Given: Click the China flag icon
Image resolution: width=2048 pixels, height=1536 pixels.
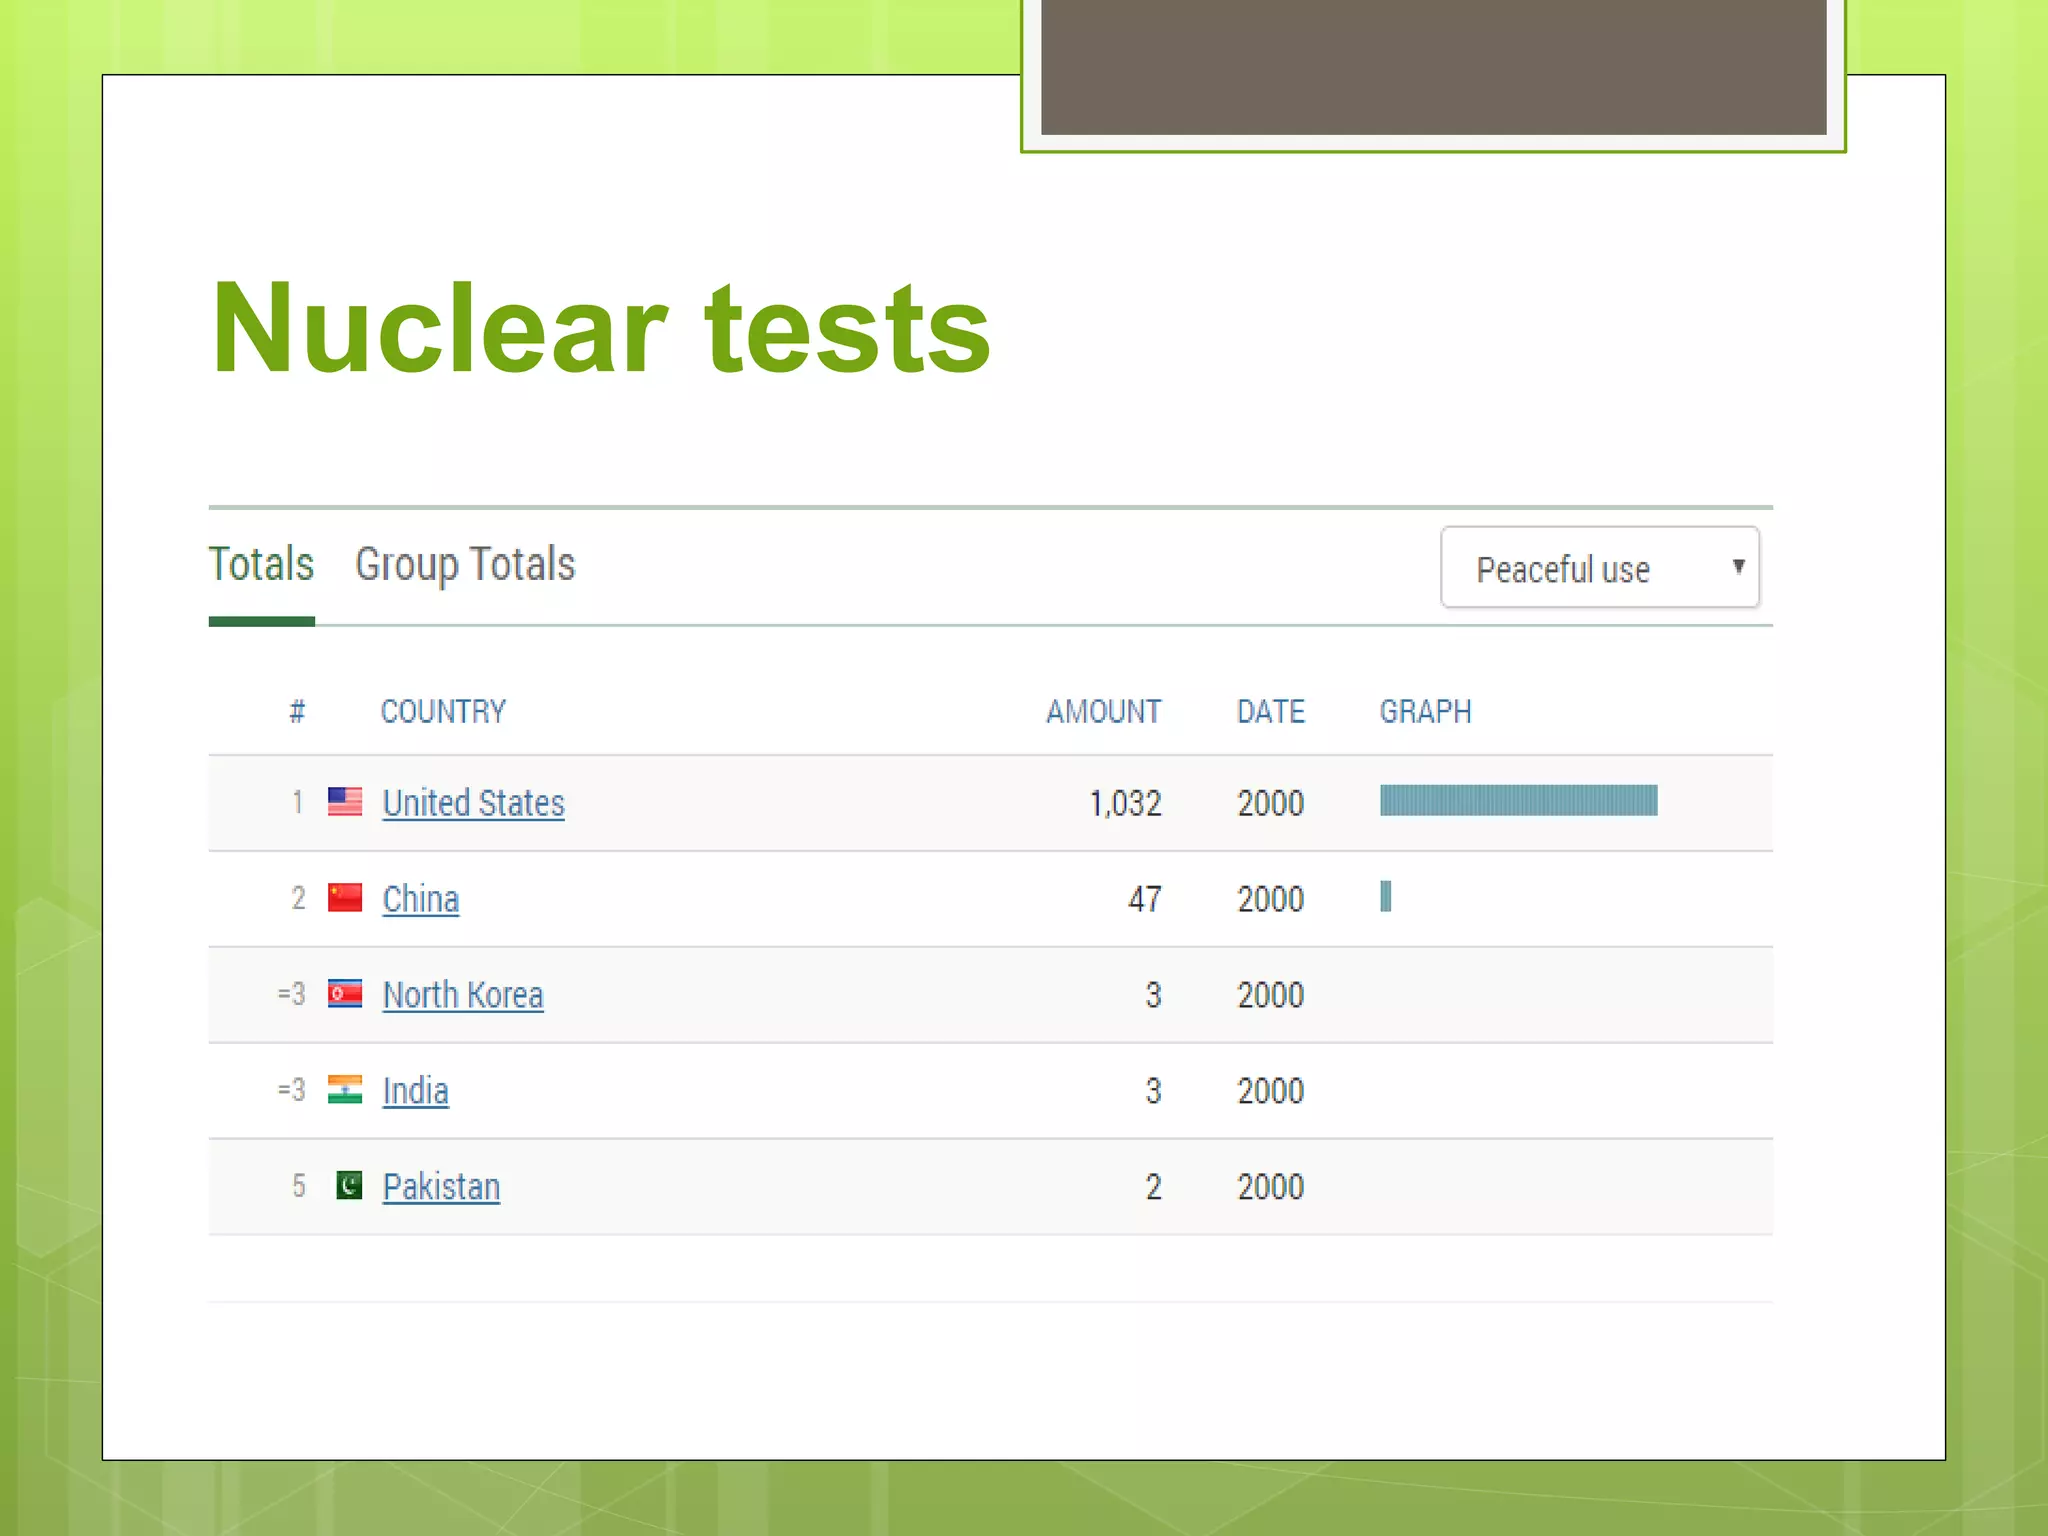Looking at the screenshot, I should point(345,897).
